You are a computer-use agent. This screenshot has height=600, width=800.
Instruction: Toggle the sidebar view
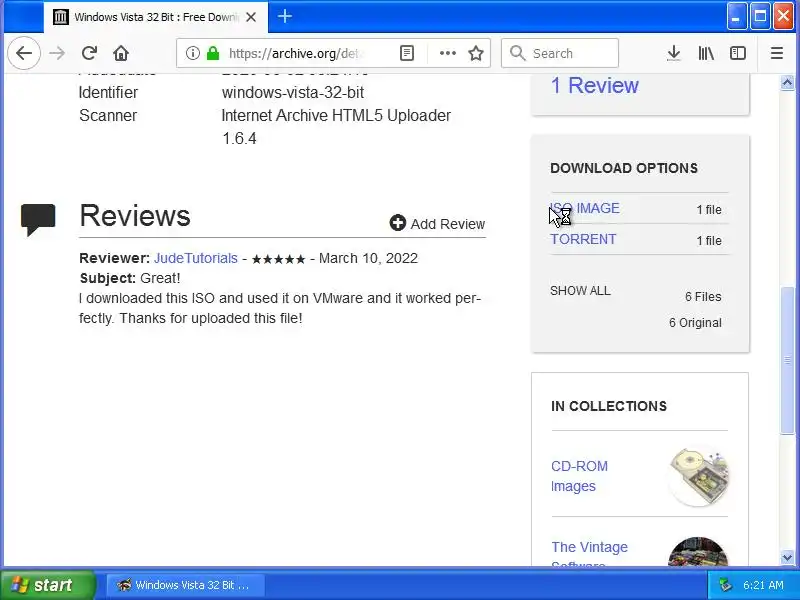point(738,53)
